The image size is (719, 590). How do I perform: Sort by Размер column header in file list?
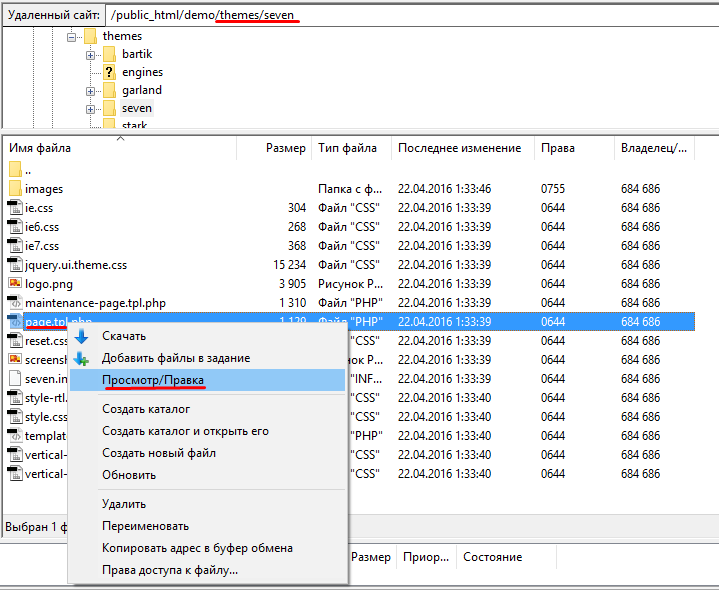click(274, 148)
